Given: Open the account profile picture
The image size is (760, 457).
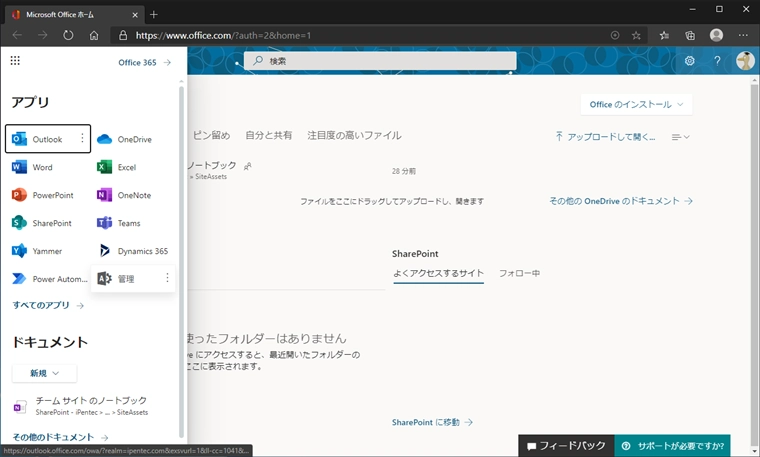Looking at the screenshot, I should point(745,61).
